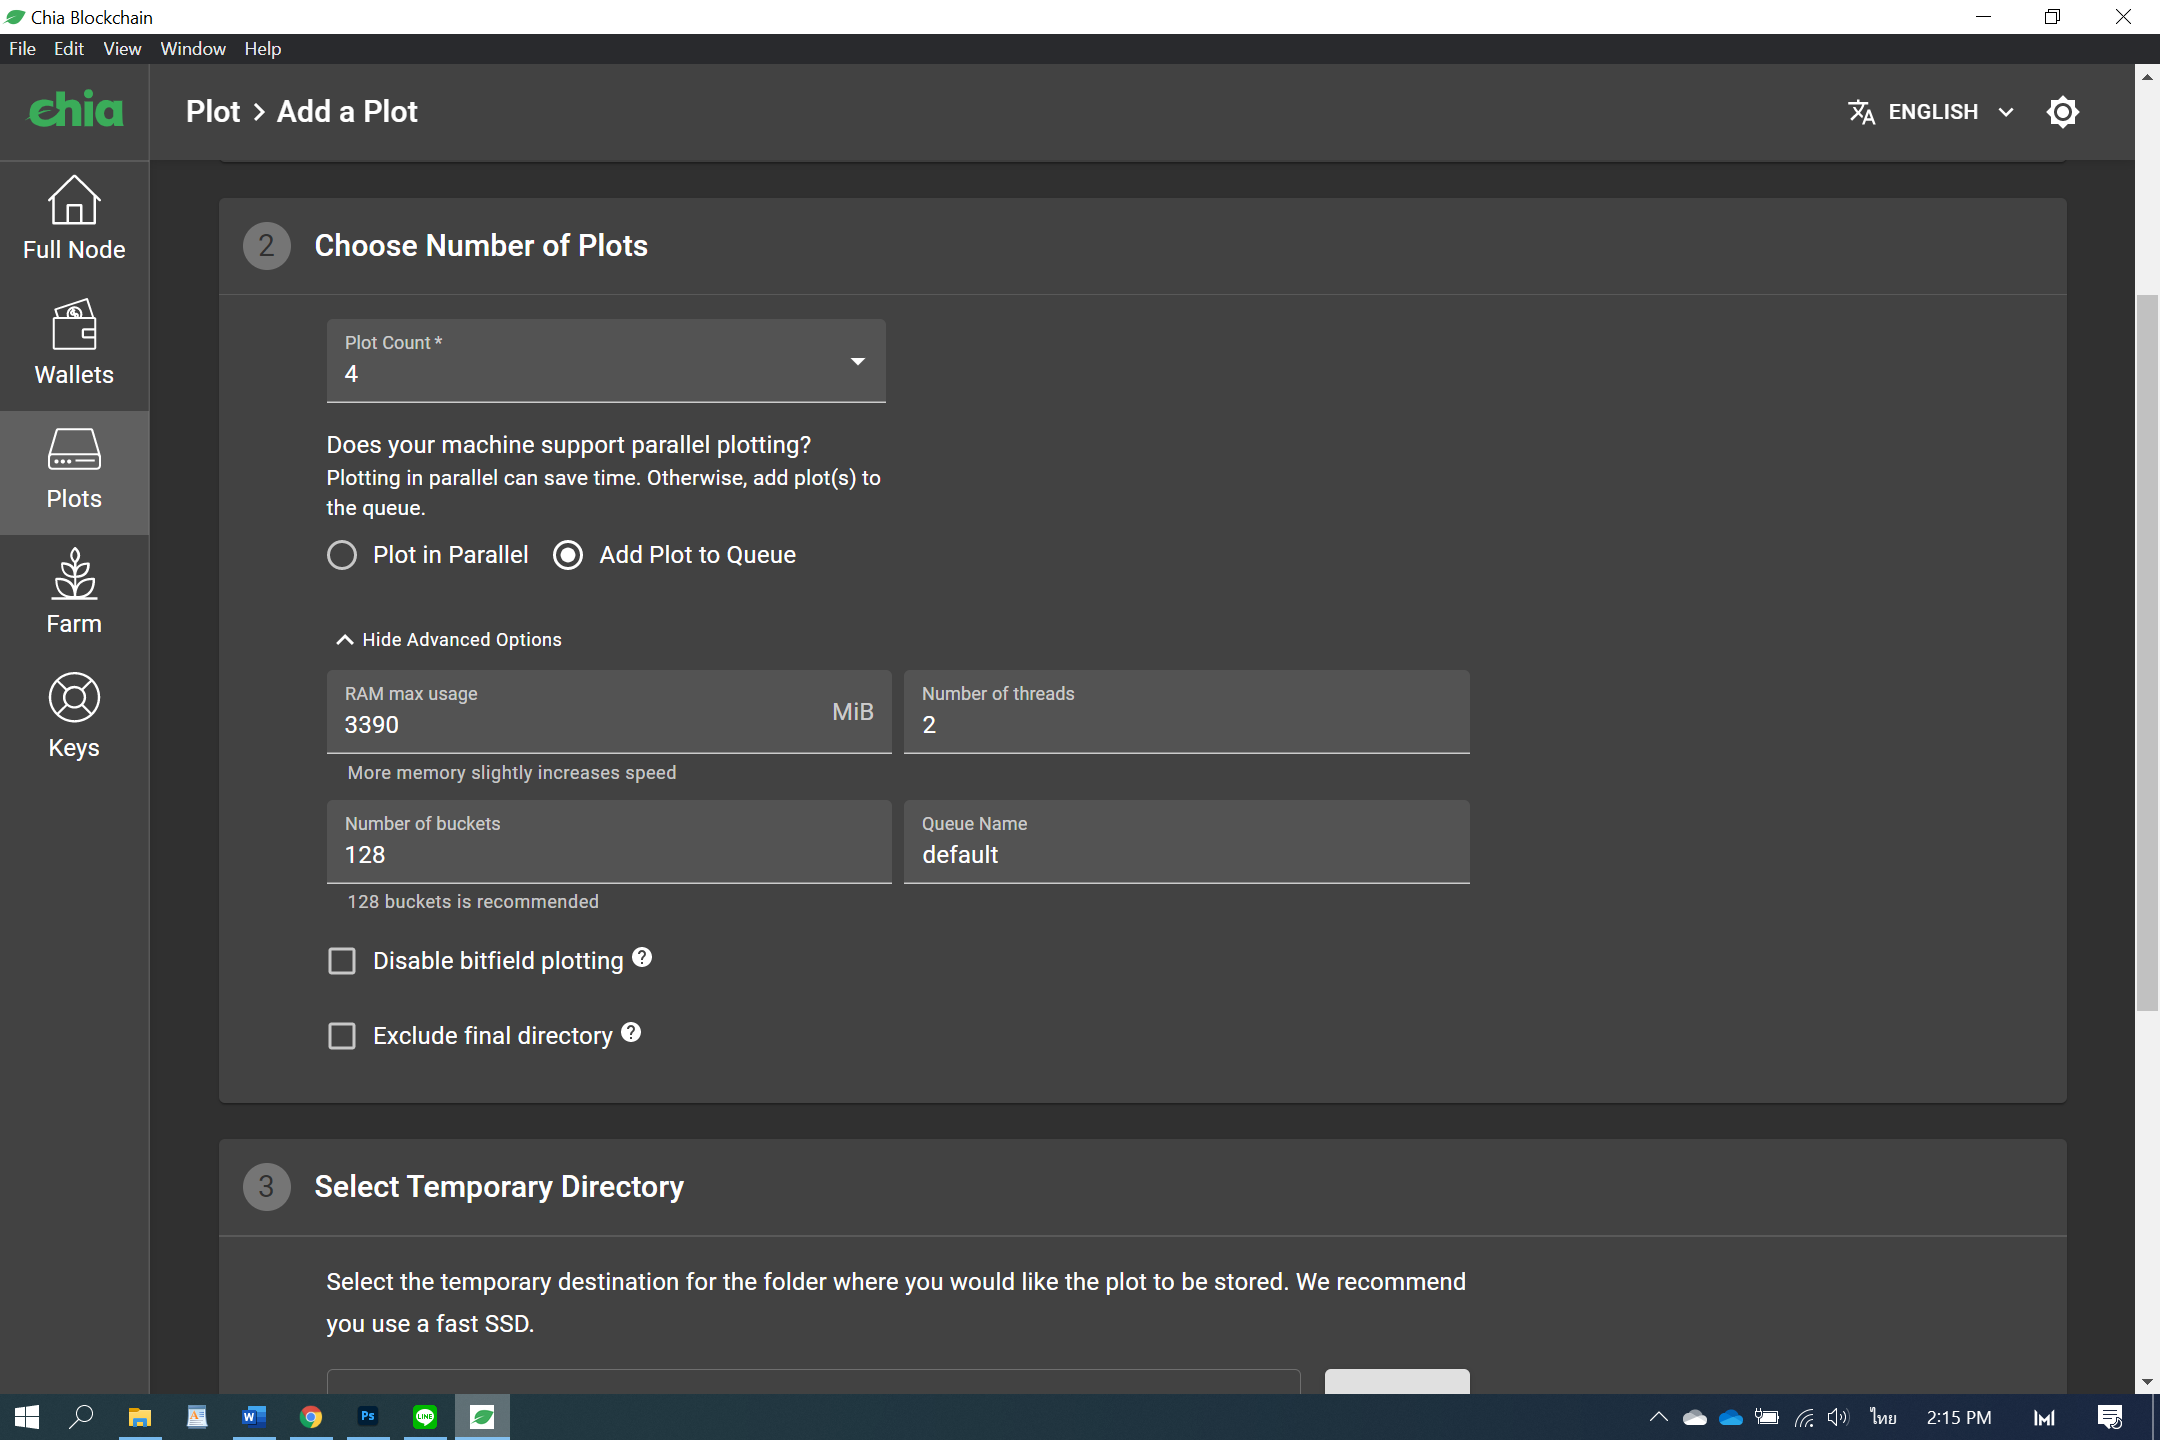2160x1440 pixels.
Task: Open Google Chrome from taskbar
Action: [x=311, y=1417]
